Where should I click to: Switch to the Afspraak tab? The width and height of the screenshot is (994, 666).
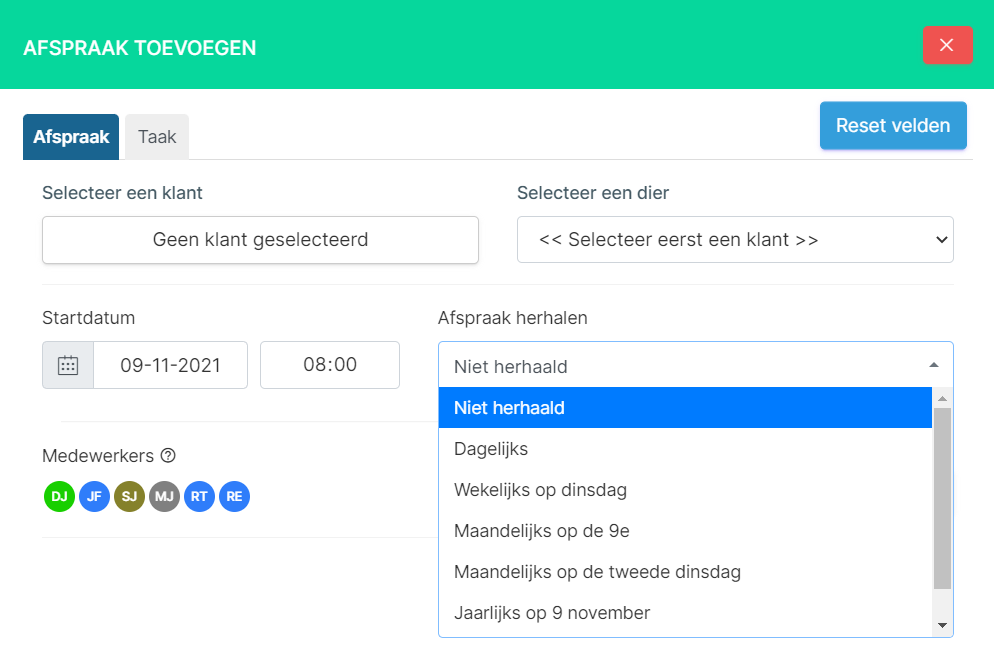pyautogui.click(x=71, y=137)
